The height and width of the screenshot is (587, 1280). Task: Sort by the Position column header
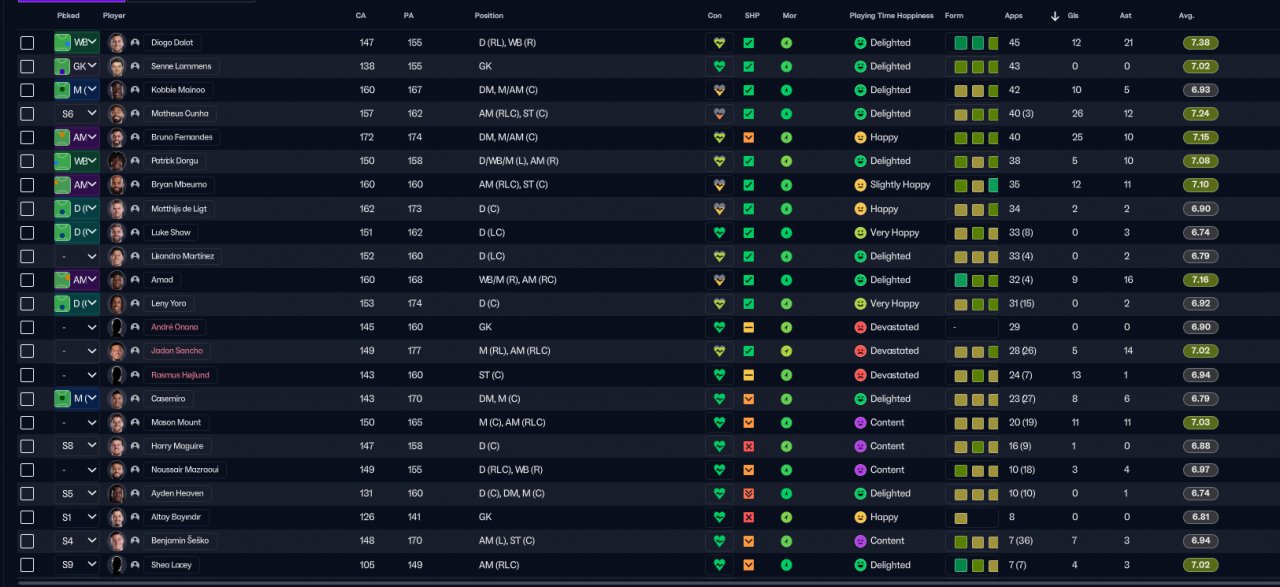pos(489,16)
